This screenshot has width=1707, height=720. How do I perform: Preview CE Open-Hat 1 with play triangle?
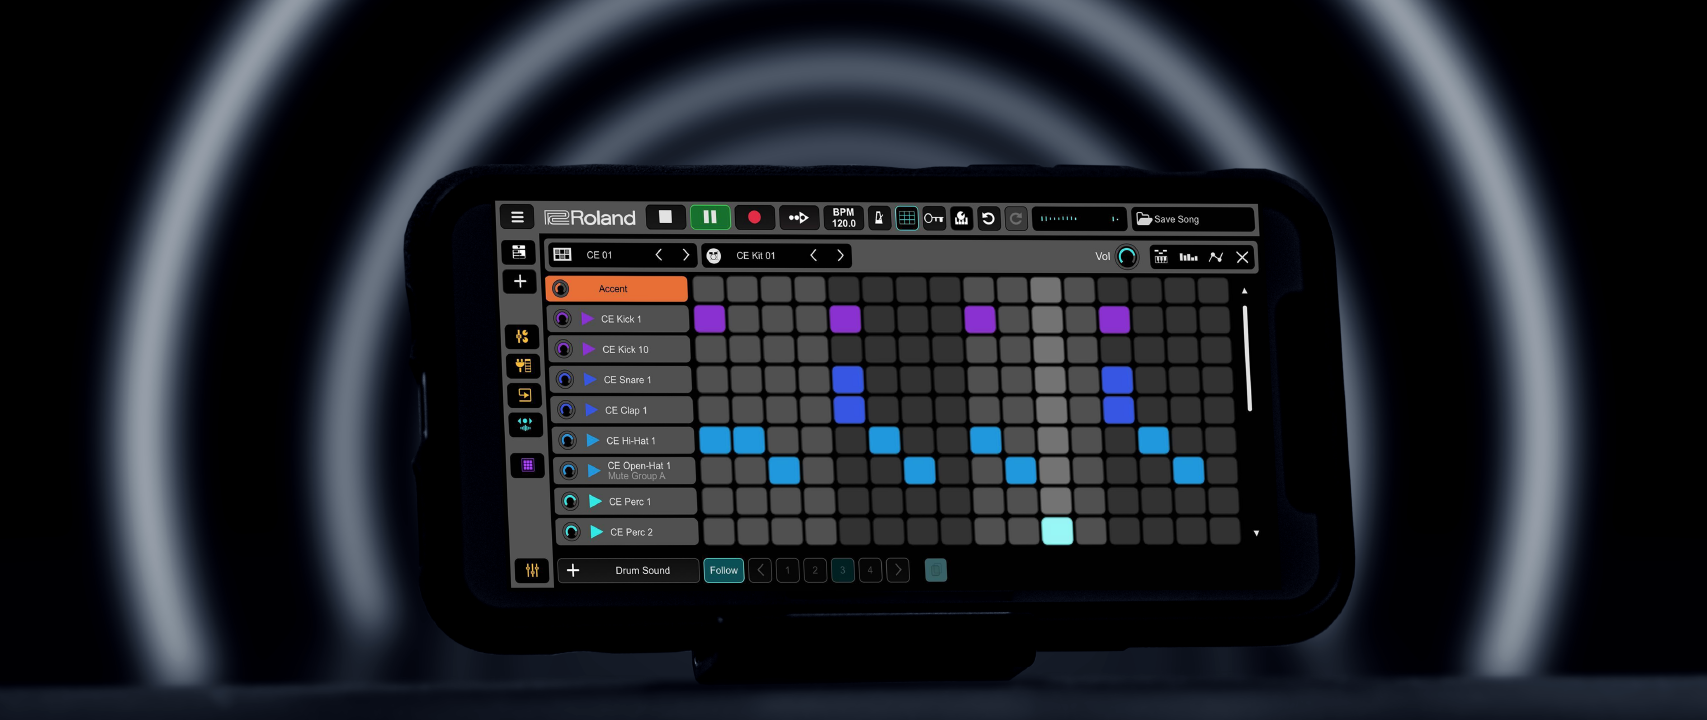pyautogui.click(x=594, y=471)
